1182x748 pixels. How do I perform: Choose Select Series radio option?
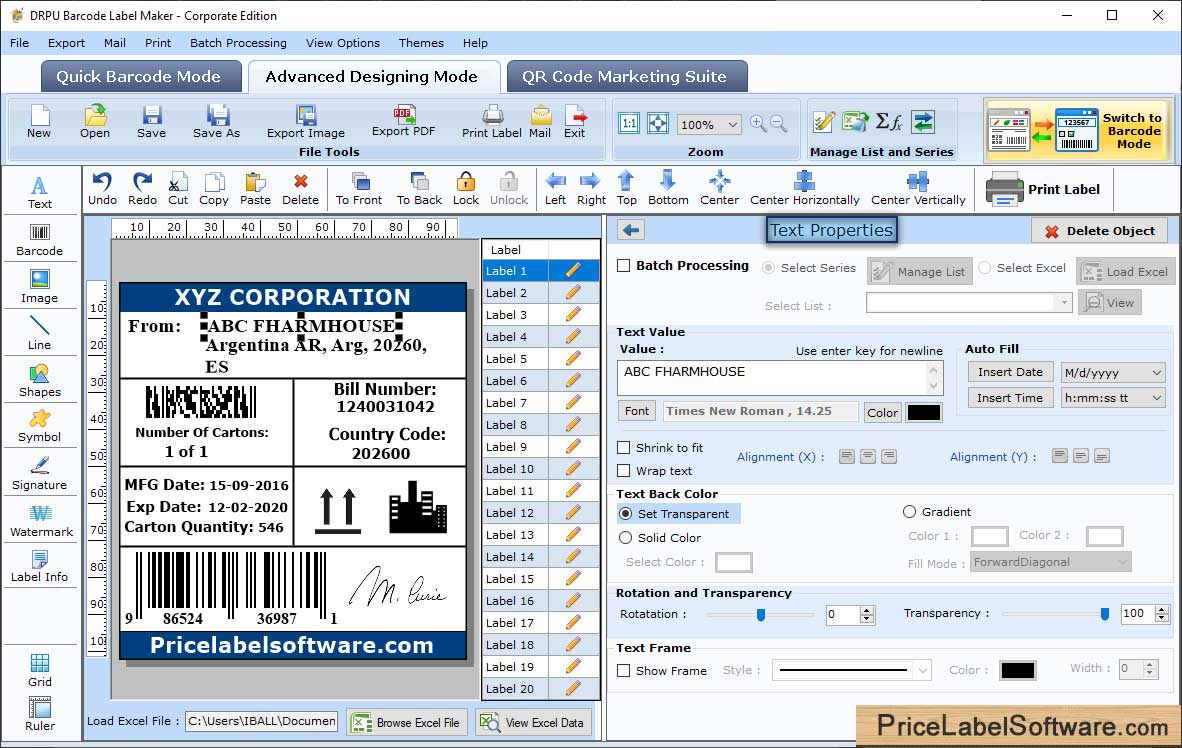769,268
